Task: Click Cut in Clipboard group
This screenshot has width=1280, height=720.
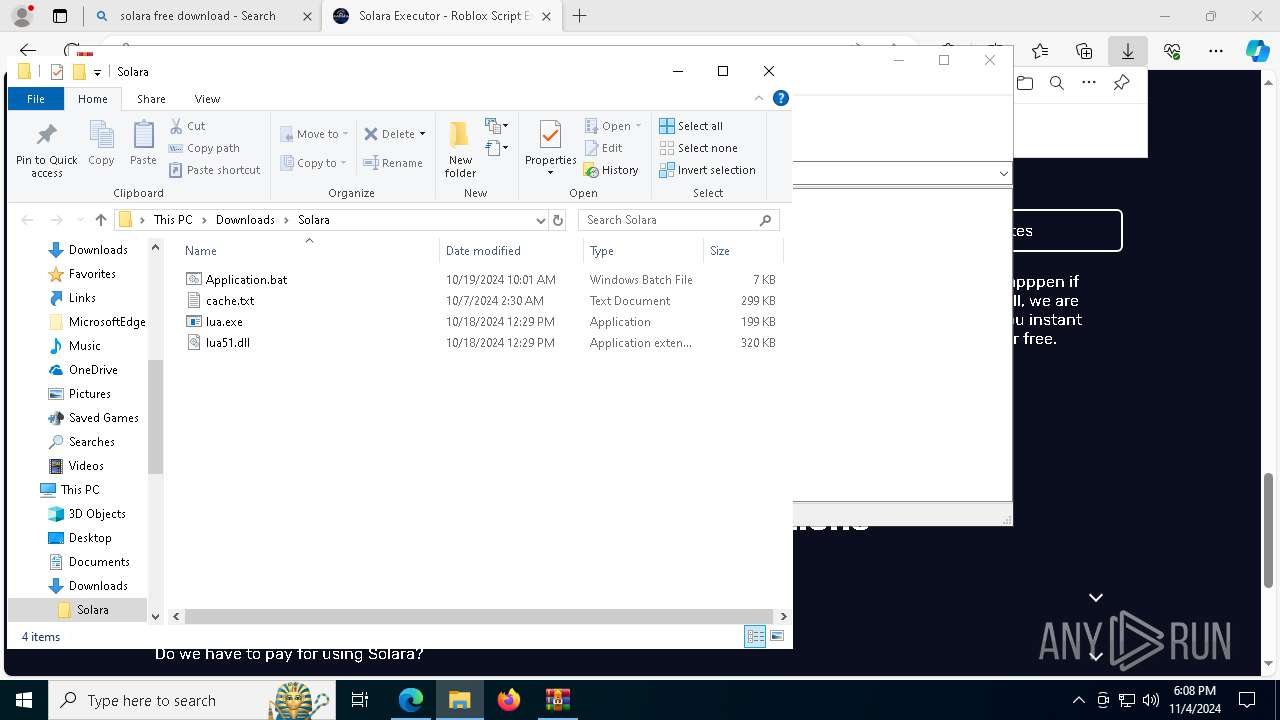Action: [187, 126]
